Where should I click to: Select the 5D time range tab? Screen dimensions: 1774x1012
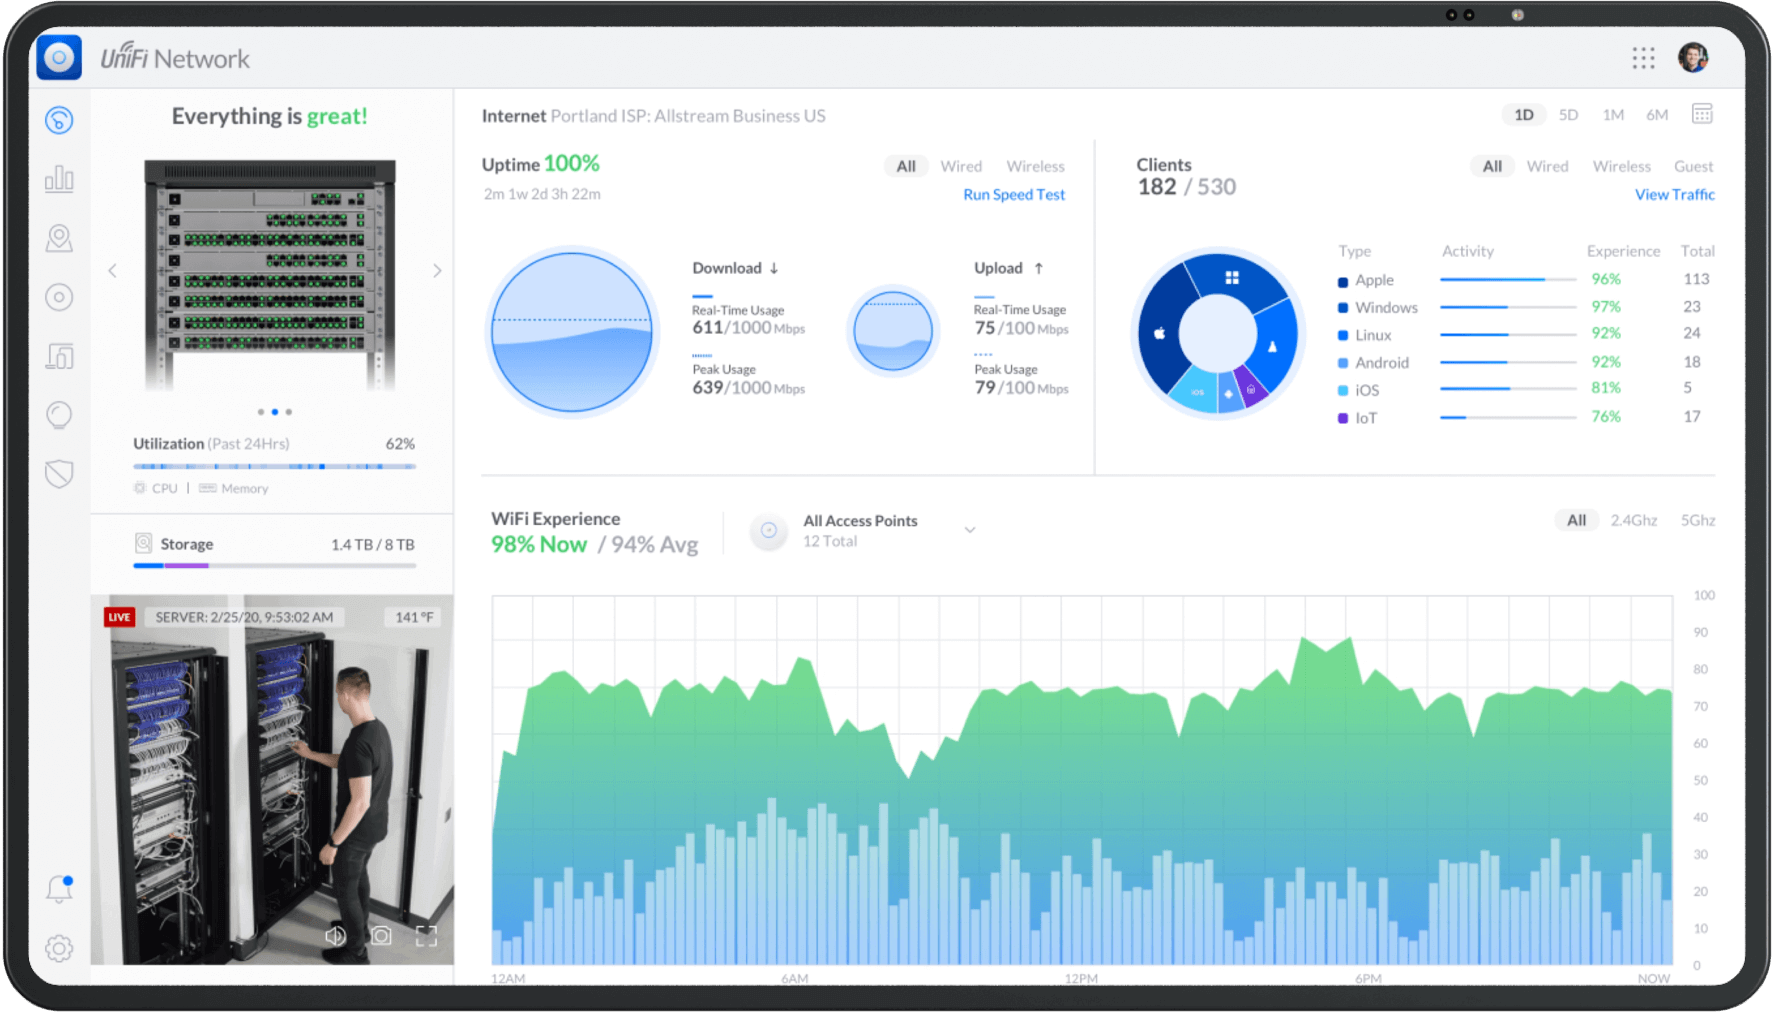1568,115
